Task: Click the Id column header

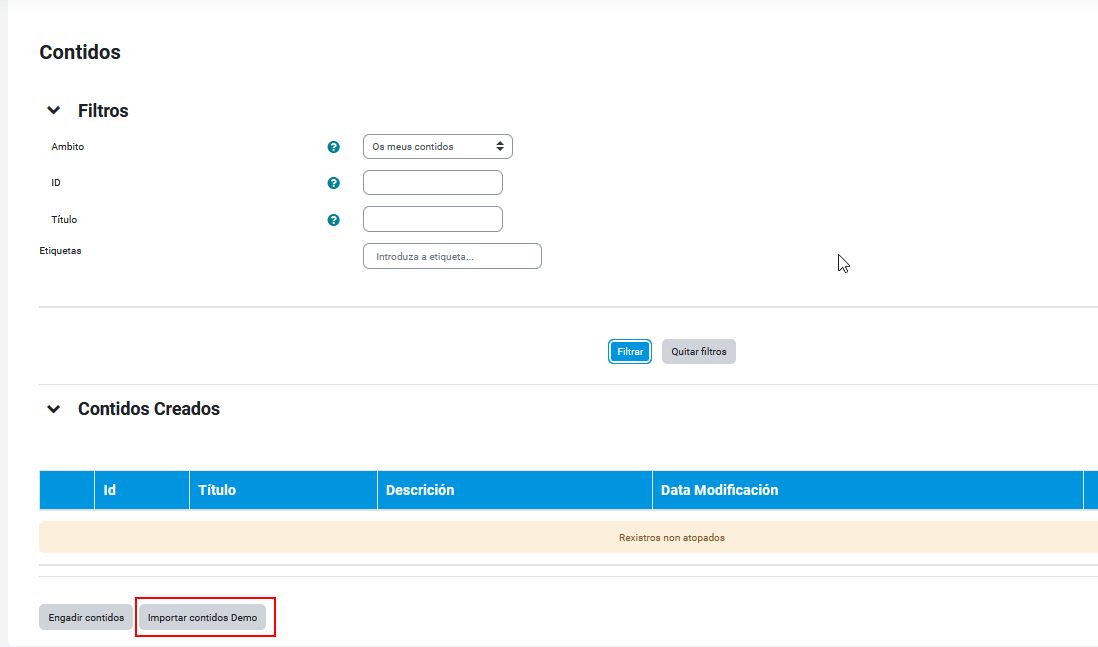Action: [x=110, y=490]
